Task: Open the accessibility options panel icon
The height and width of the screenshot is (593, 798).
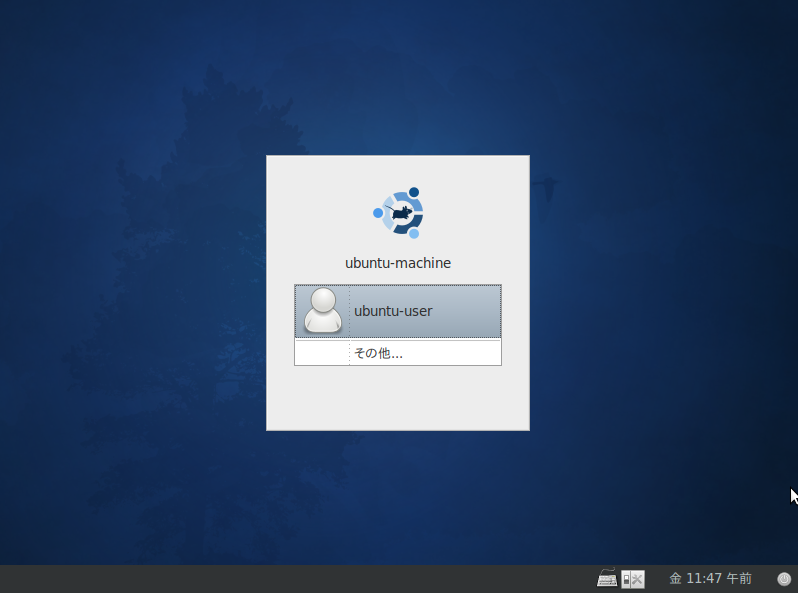Action: (633, 579)
